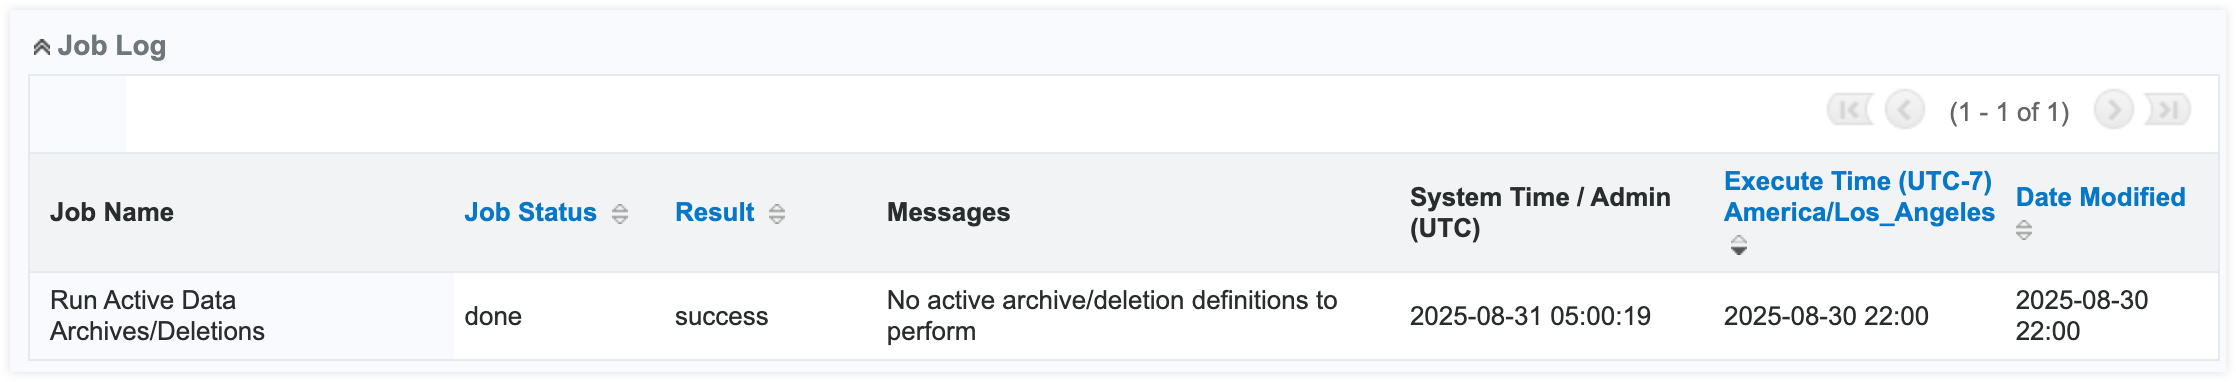Screen dimensions: 2236x382
Task: Click the 2025-08-31 05:00:19 system time cell
Action: [x=1530, y=316]
